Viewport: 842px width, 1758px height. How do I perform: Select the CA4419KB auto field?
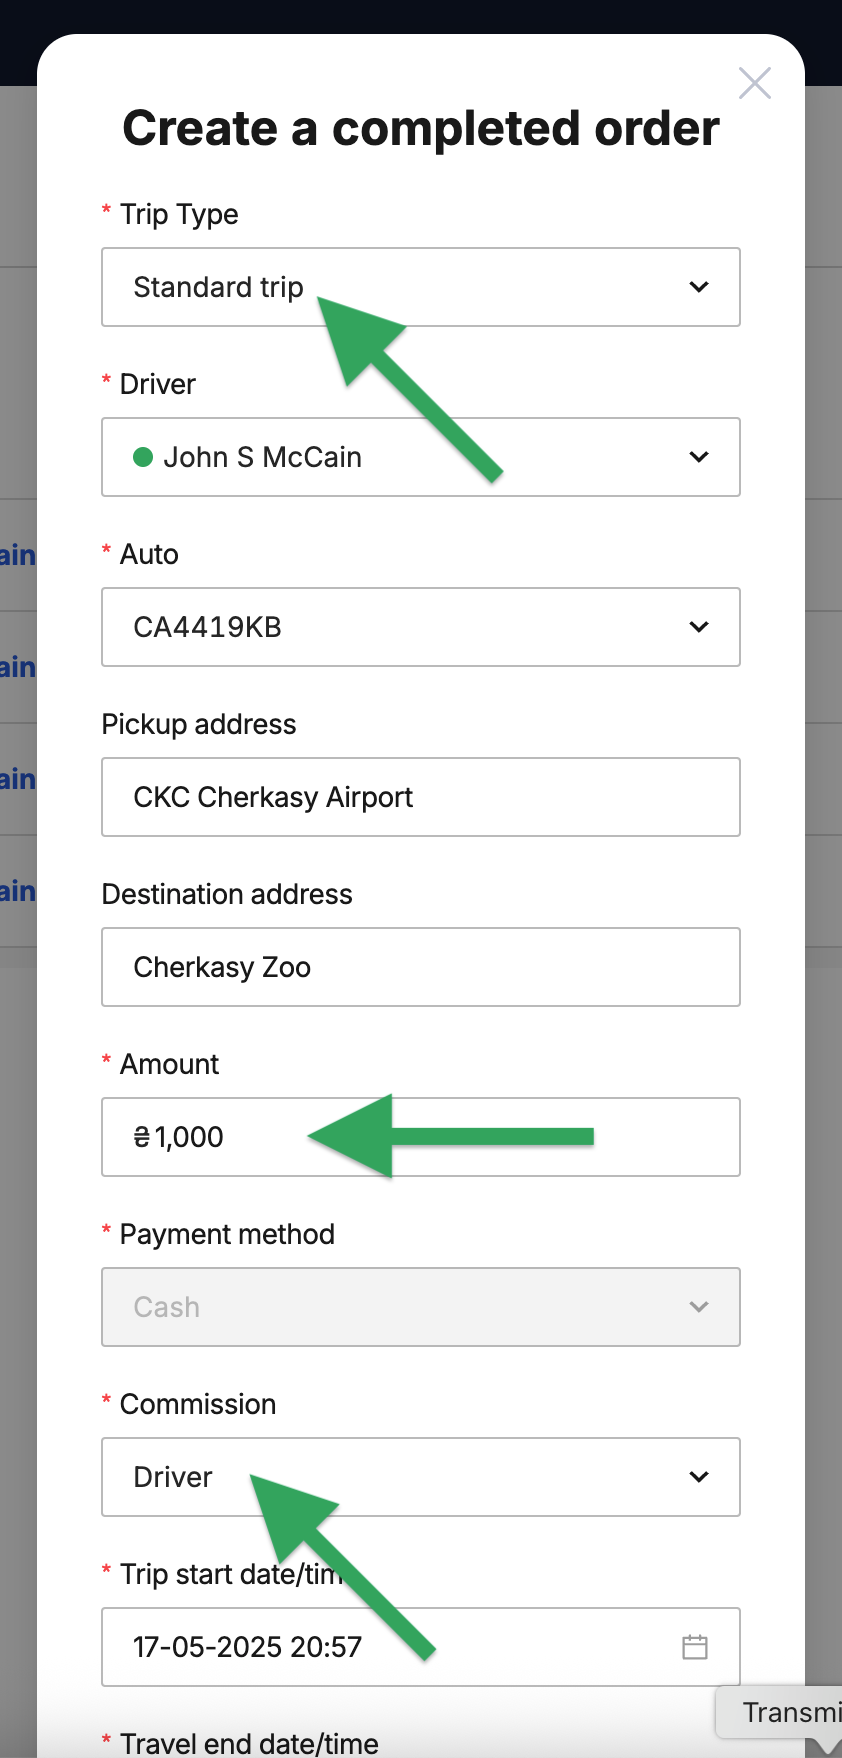click(421, 627)
